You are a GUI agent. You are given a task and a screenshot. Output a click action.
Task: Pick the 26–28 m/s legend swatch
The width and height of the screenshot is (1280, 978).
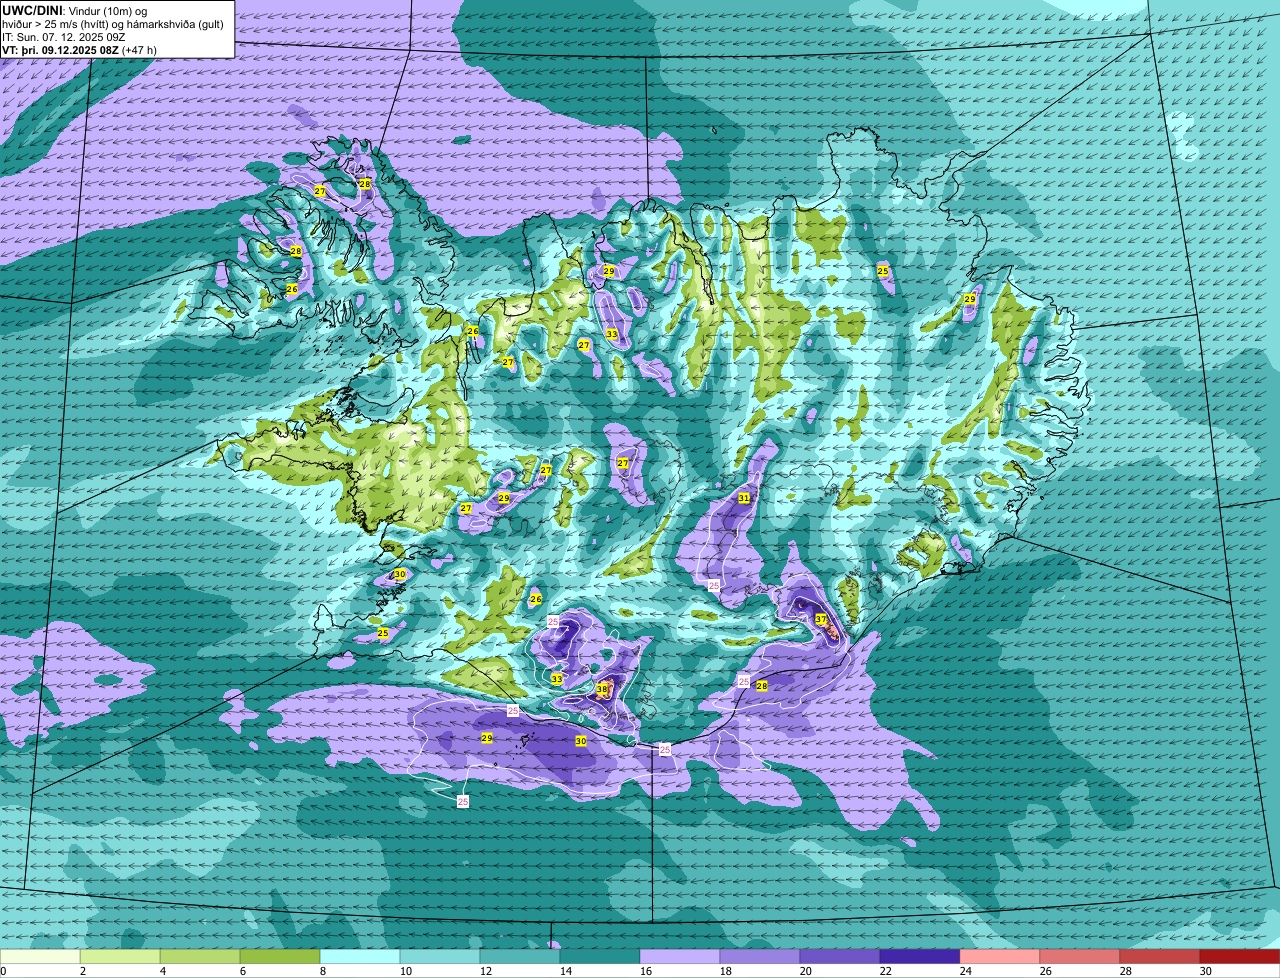(1080, 956)
